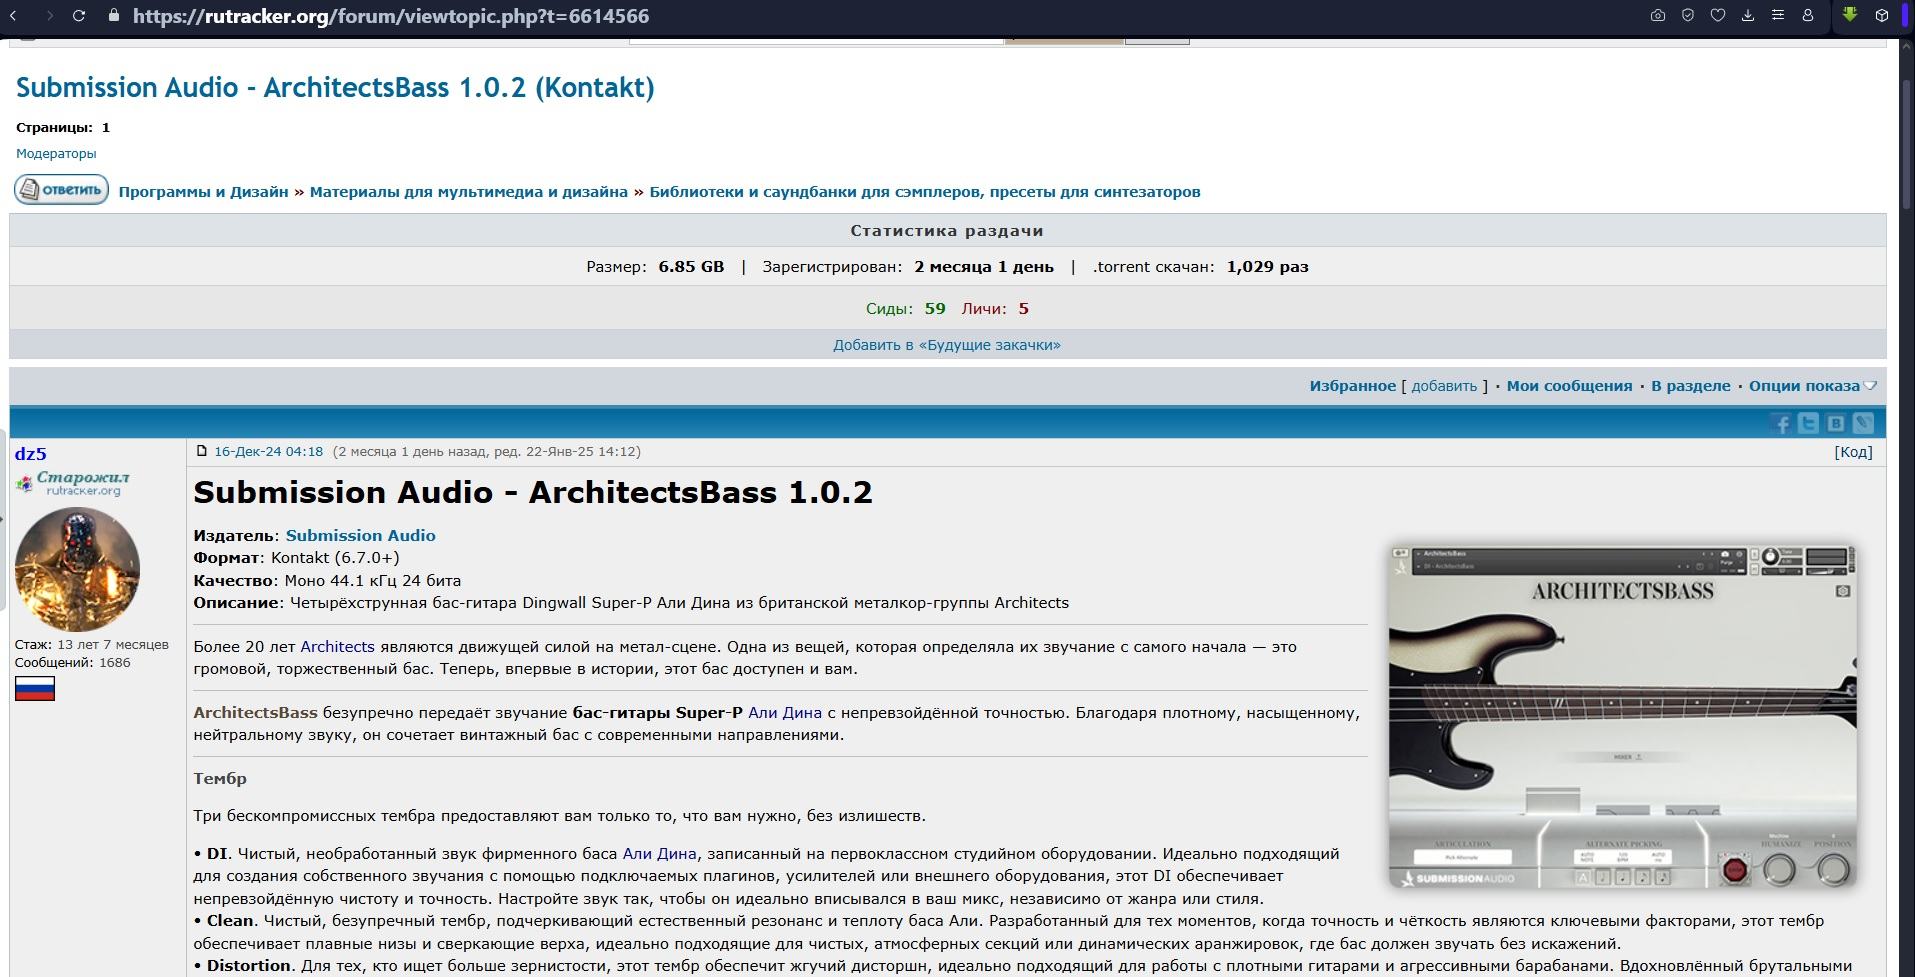Click the Ответить reply button
The width and height of the screenshot is (1915, 977).
tap(61, 189)
